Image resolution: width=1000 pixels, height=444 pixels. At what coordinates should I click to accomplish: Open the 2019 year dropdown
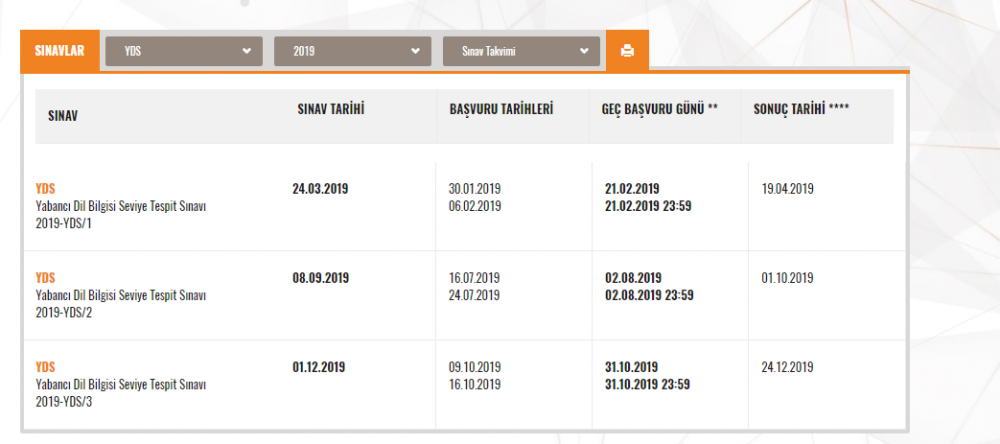point(353,51)
